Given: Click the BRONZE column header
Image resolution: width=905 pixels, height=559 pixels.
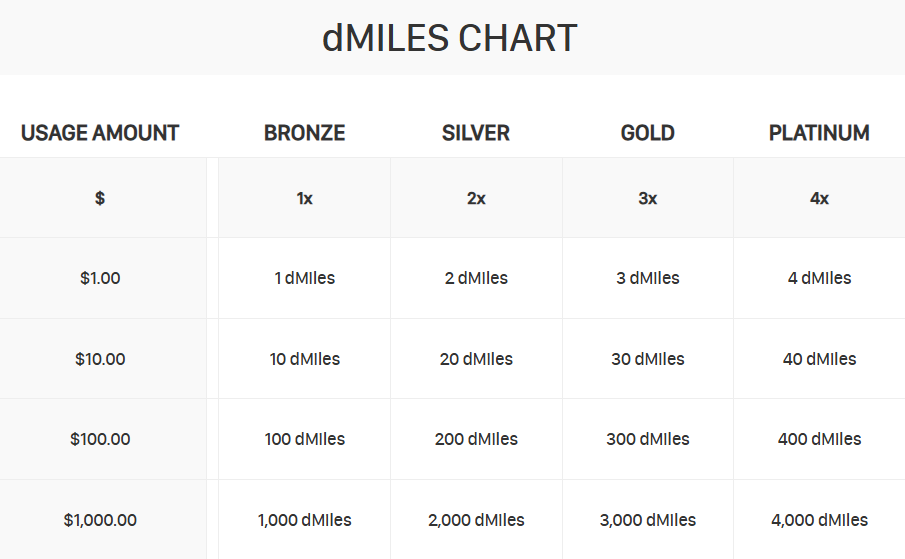Looking at the screenshot, I should pyautogui.click(x=305, y=133).
